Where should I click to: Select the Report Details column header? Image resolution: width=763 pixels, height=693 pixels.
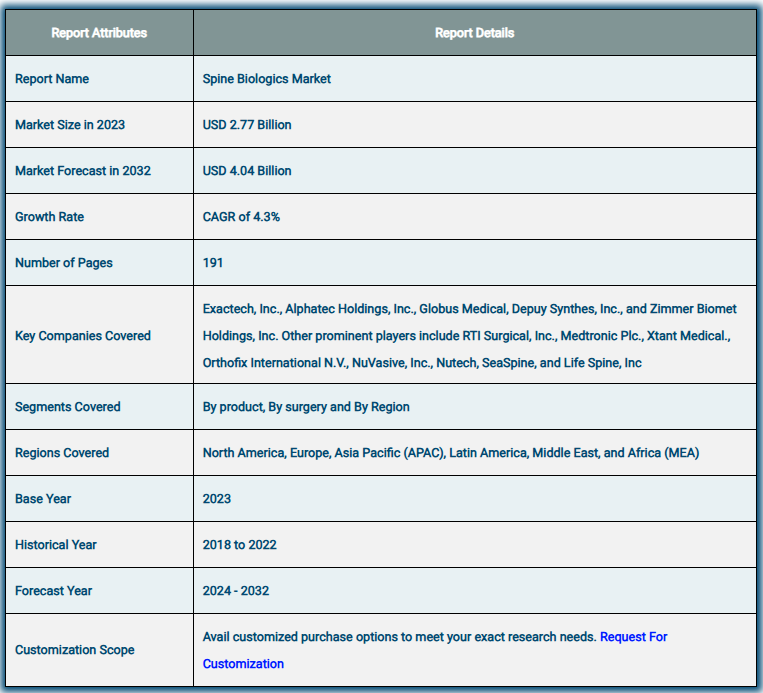coord(474,33)
